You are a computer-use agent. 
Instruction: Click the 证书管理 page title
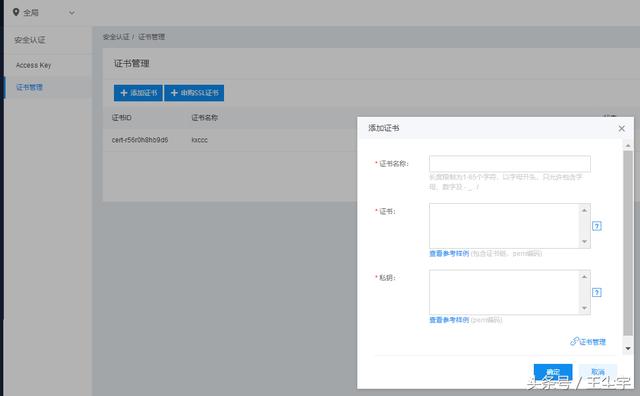coord(131,64)
